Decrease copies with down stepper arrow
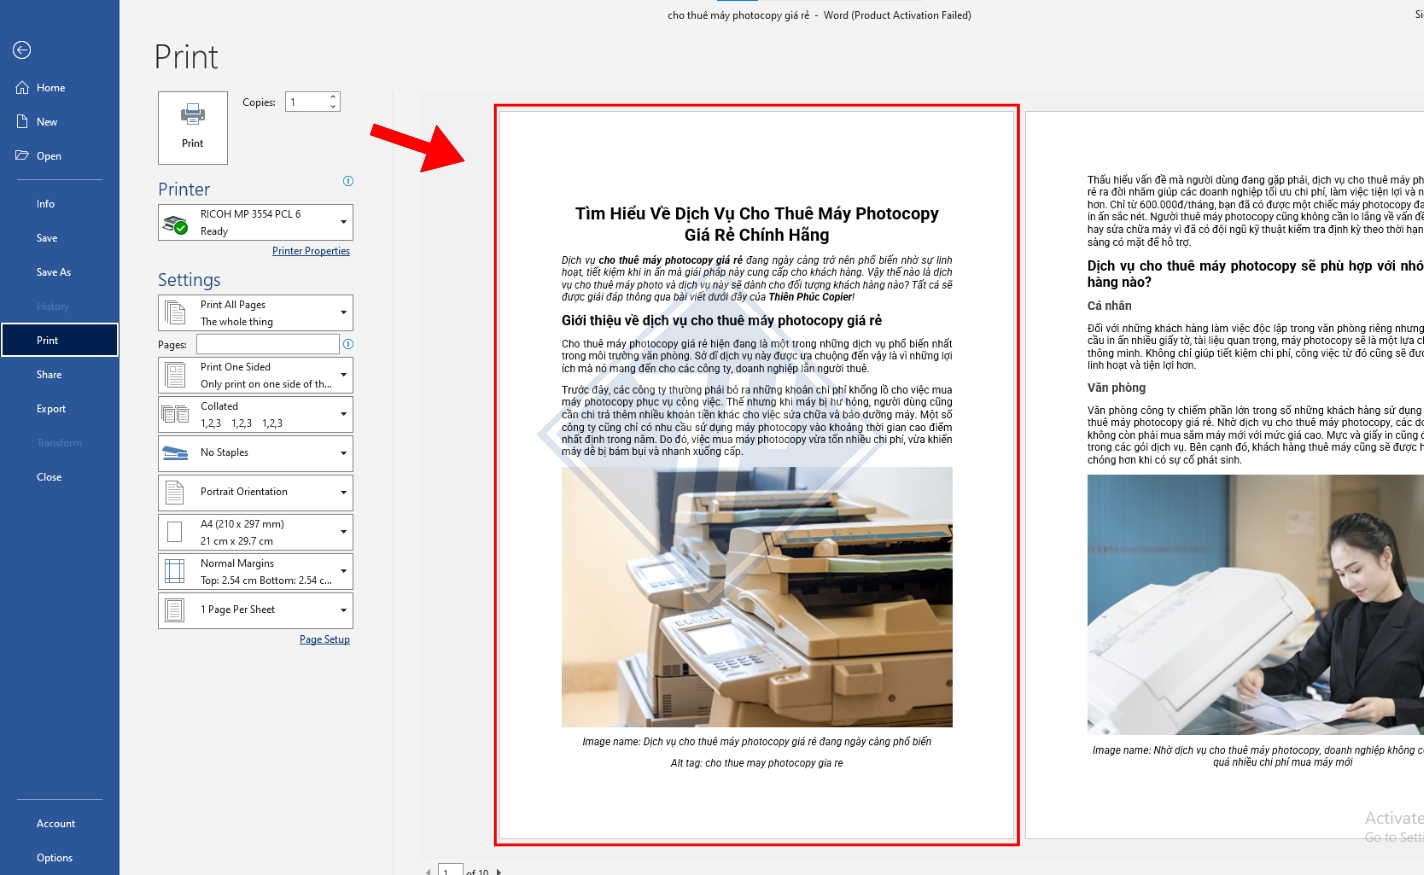The width and height of the screenshot is (1424, 875). coord(333,106)
